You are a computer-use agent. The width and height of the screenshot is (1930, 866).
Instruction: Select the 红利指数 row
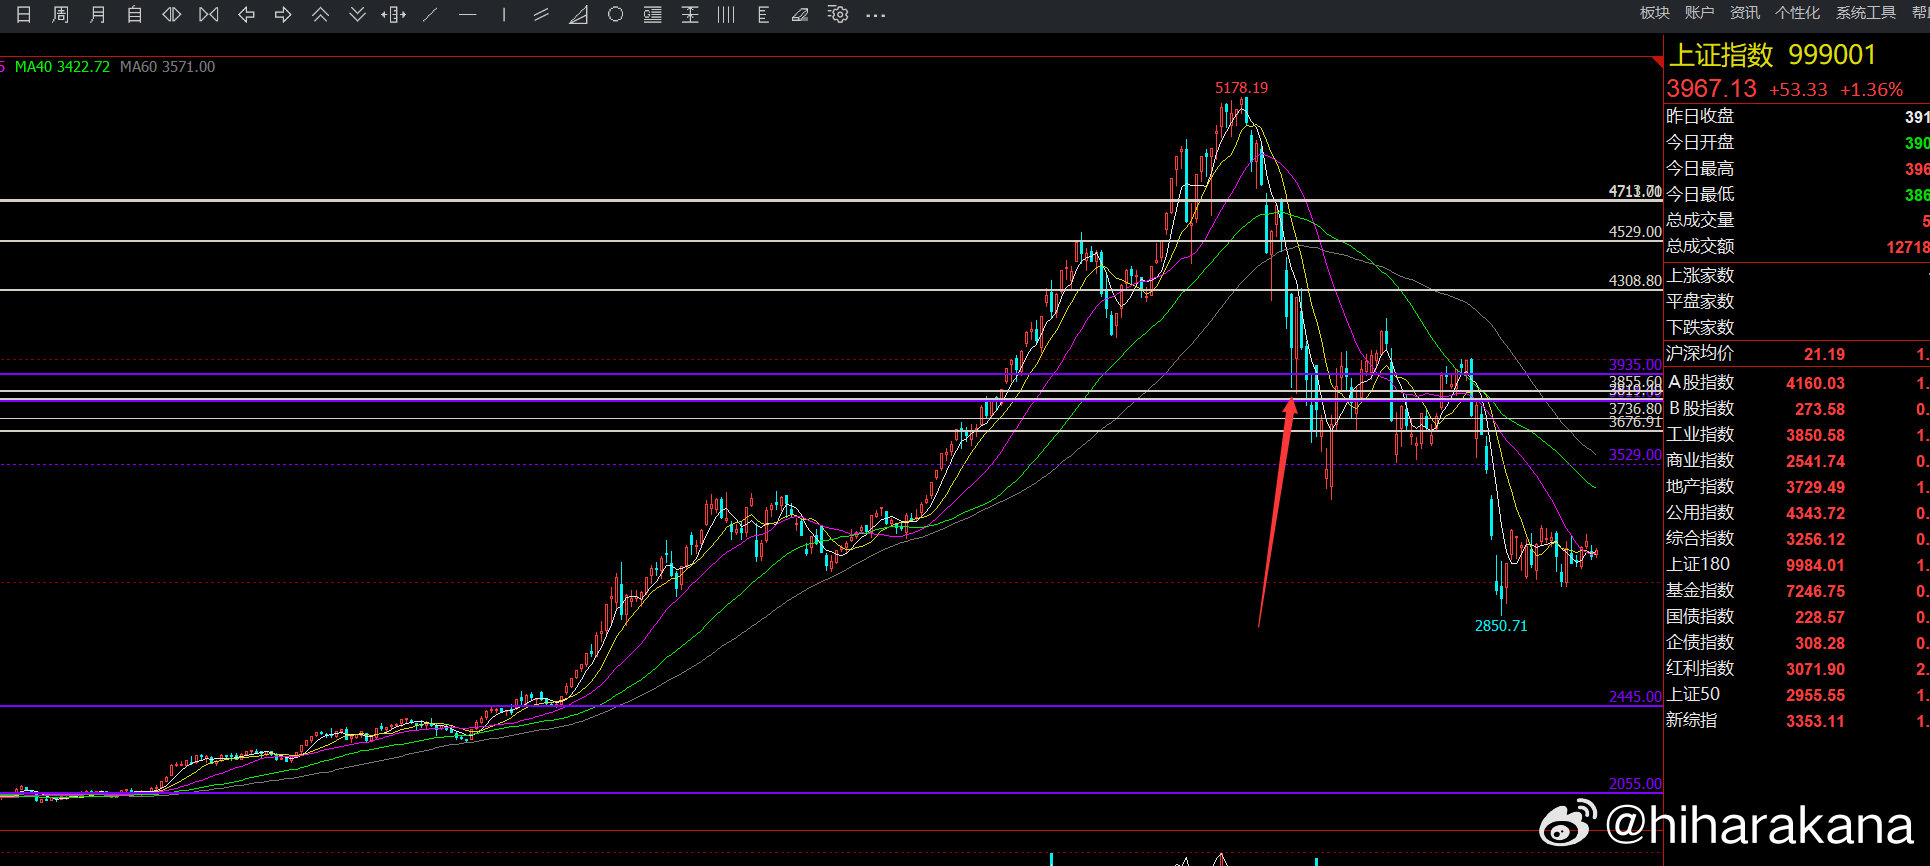coord(1797,669)
